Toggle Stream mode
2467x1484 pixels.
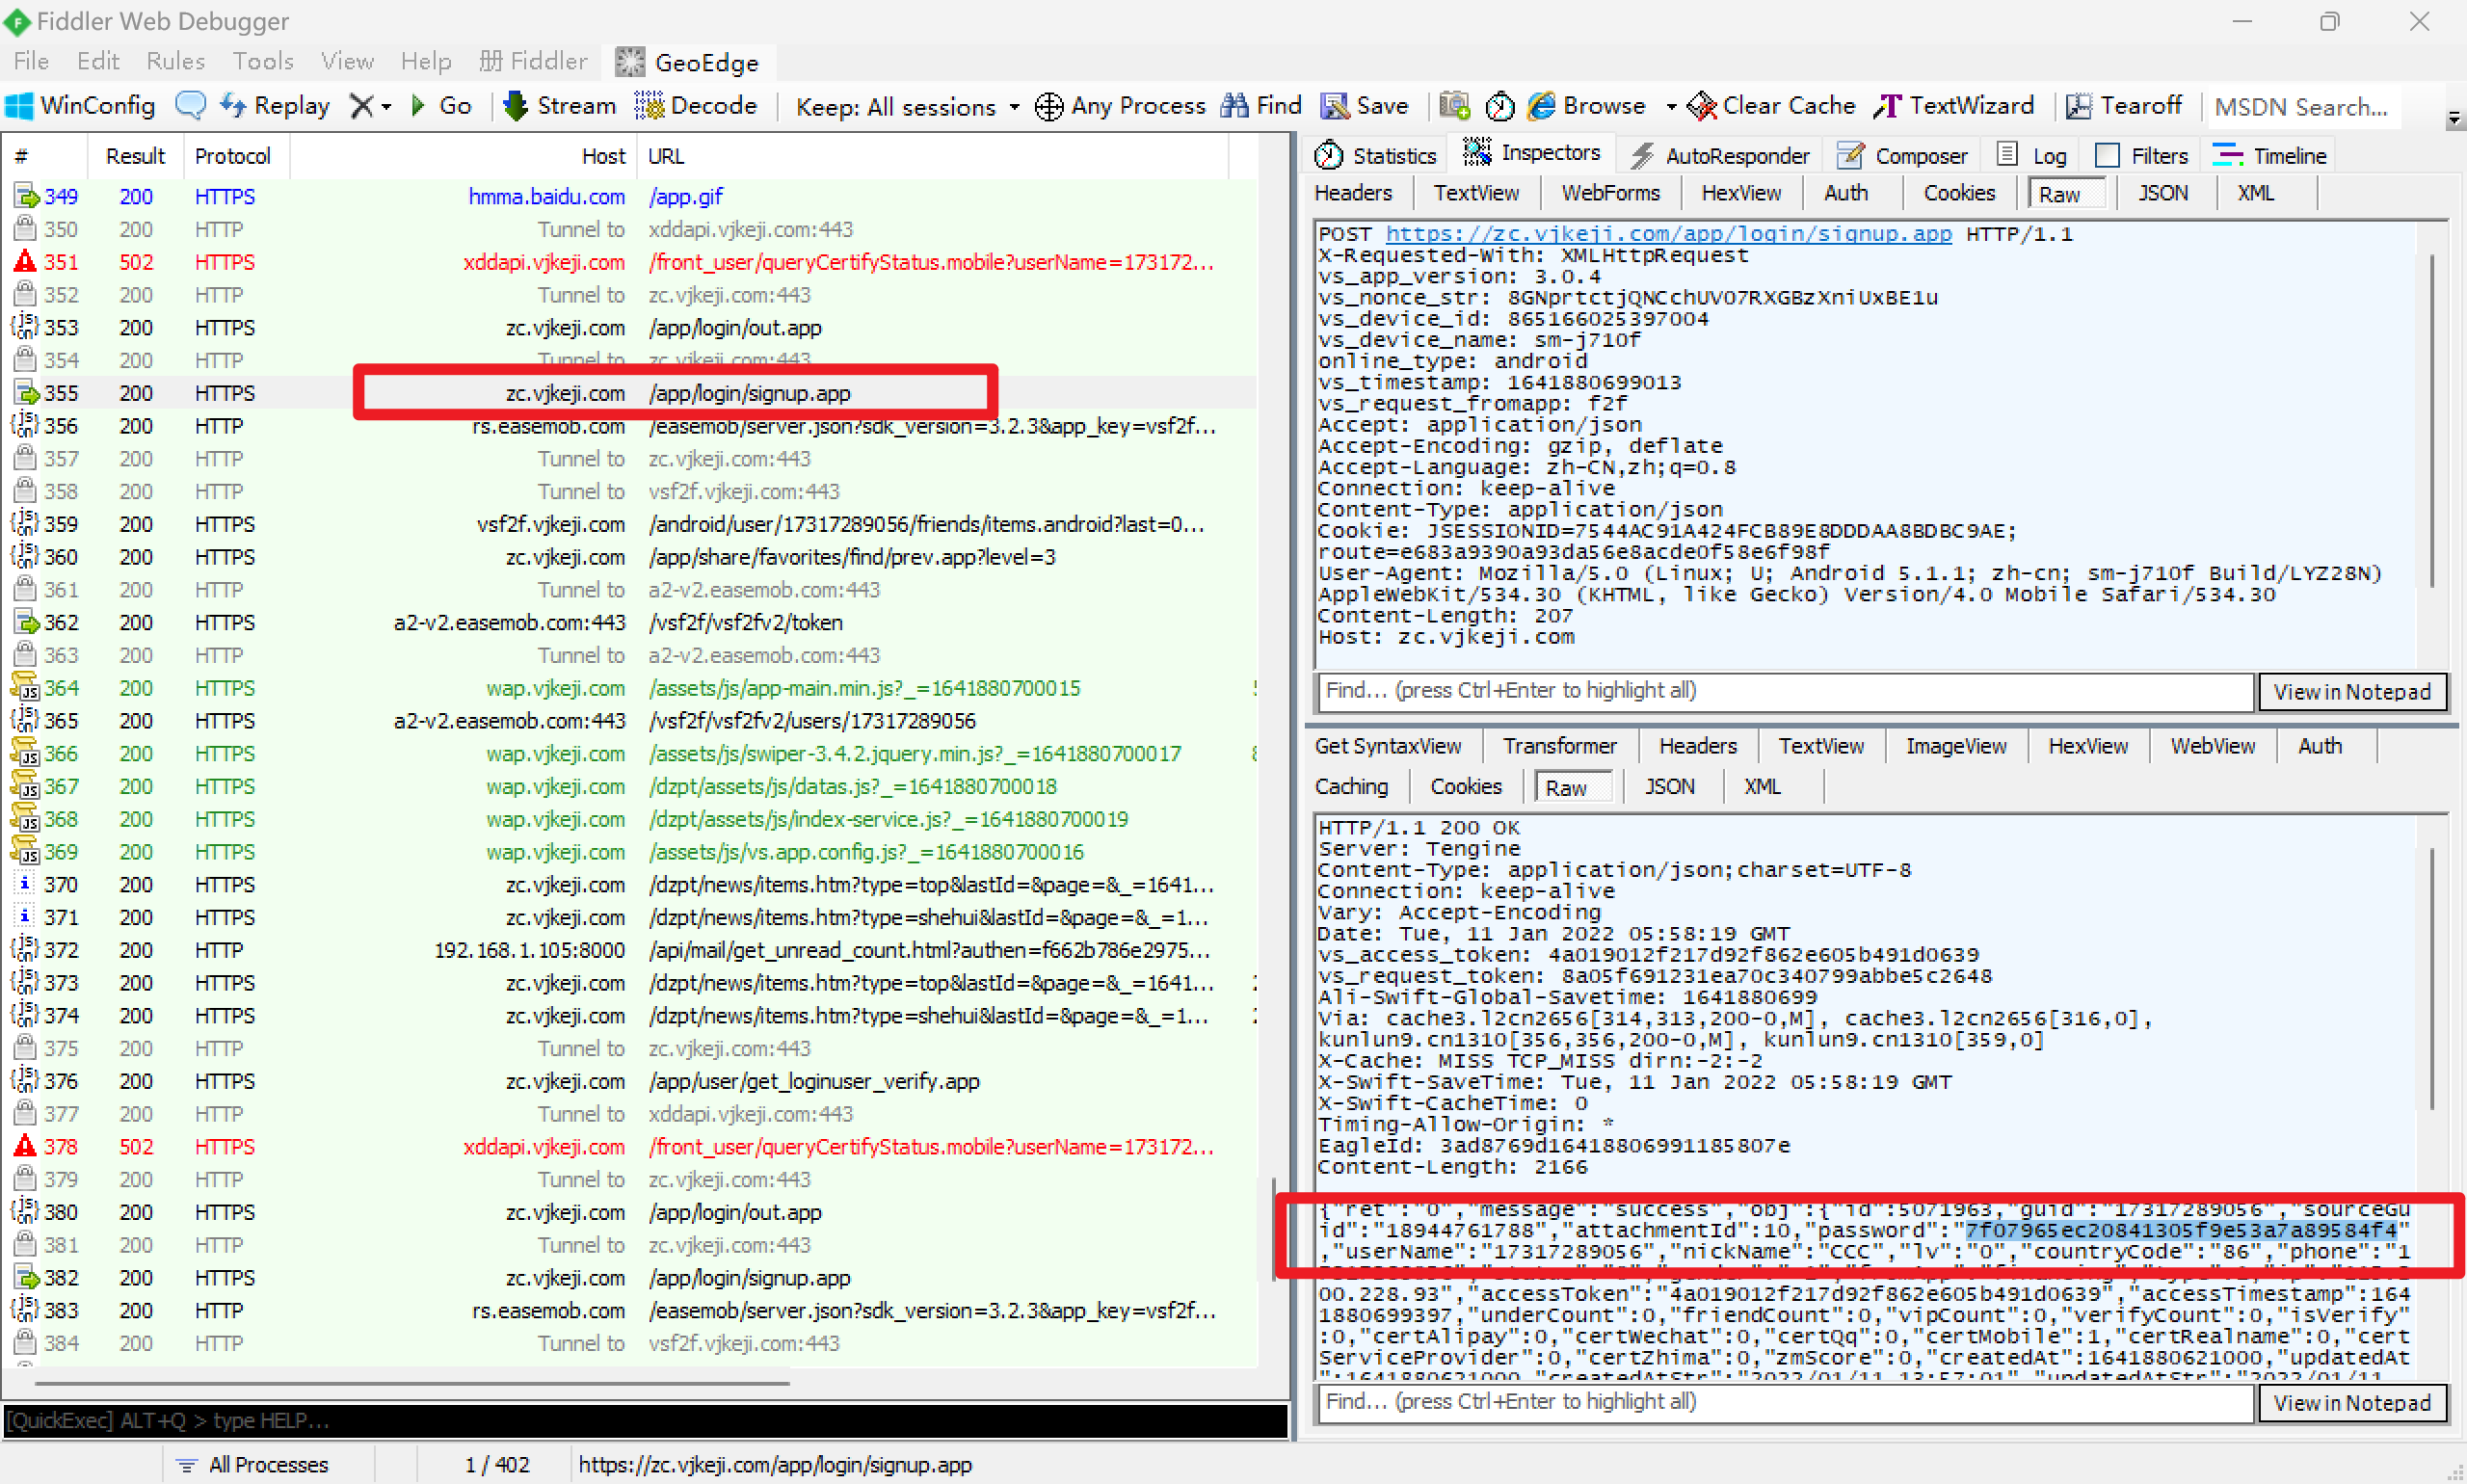pos(559,105)
